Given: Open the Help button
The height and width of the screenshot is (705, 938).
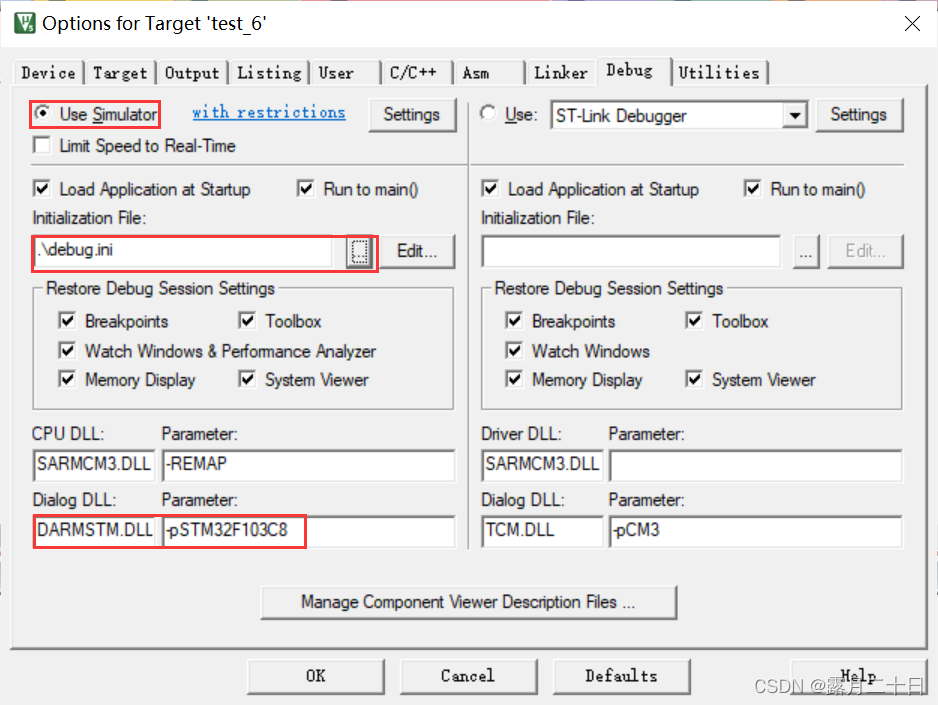Looking at the screenshot, I should pyautogui.click(x=858, y=676).
